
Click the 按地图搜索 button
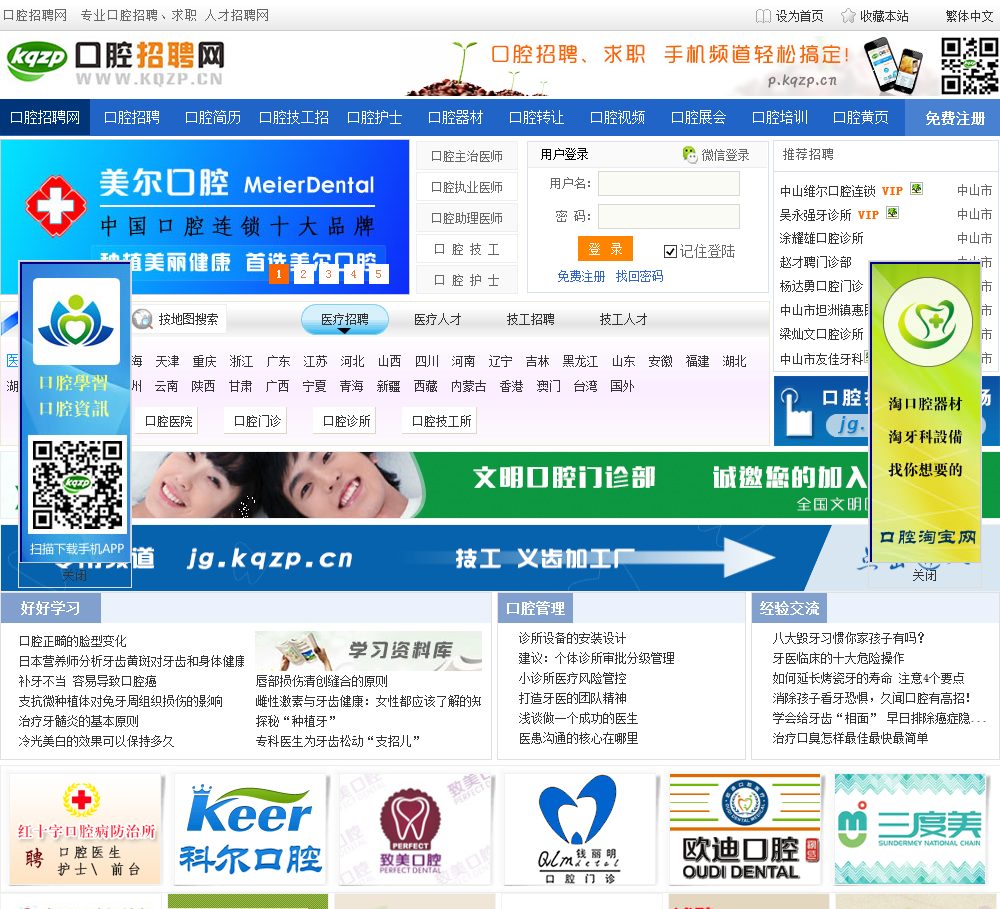pyautogui.click(x=179, y=319)
